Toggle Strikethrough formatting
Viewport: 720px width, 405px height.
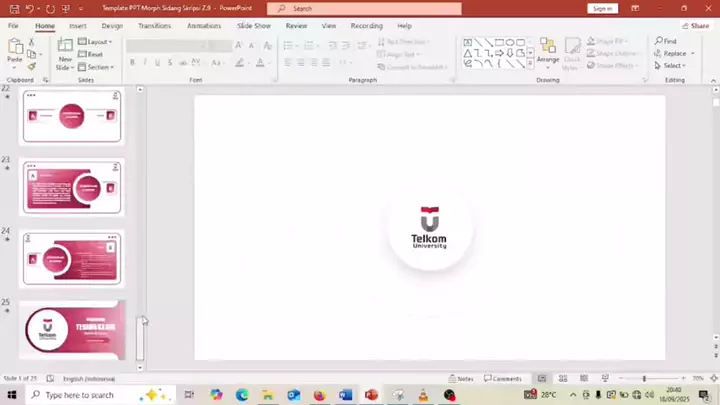pyautogui.click(x=183, y=62)
